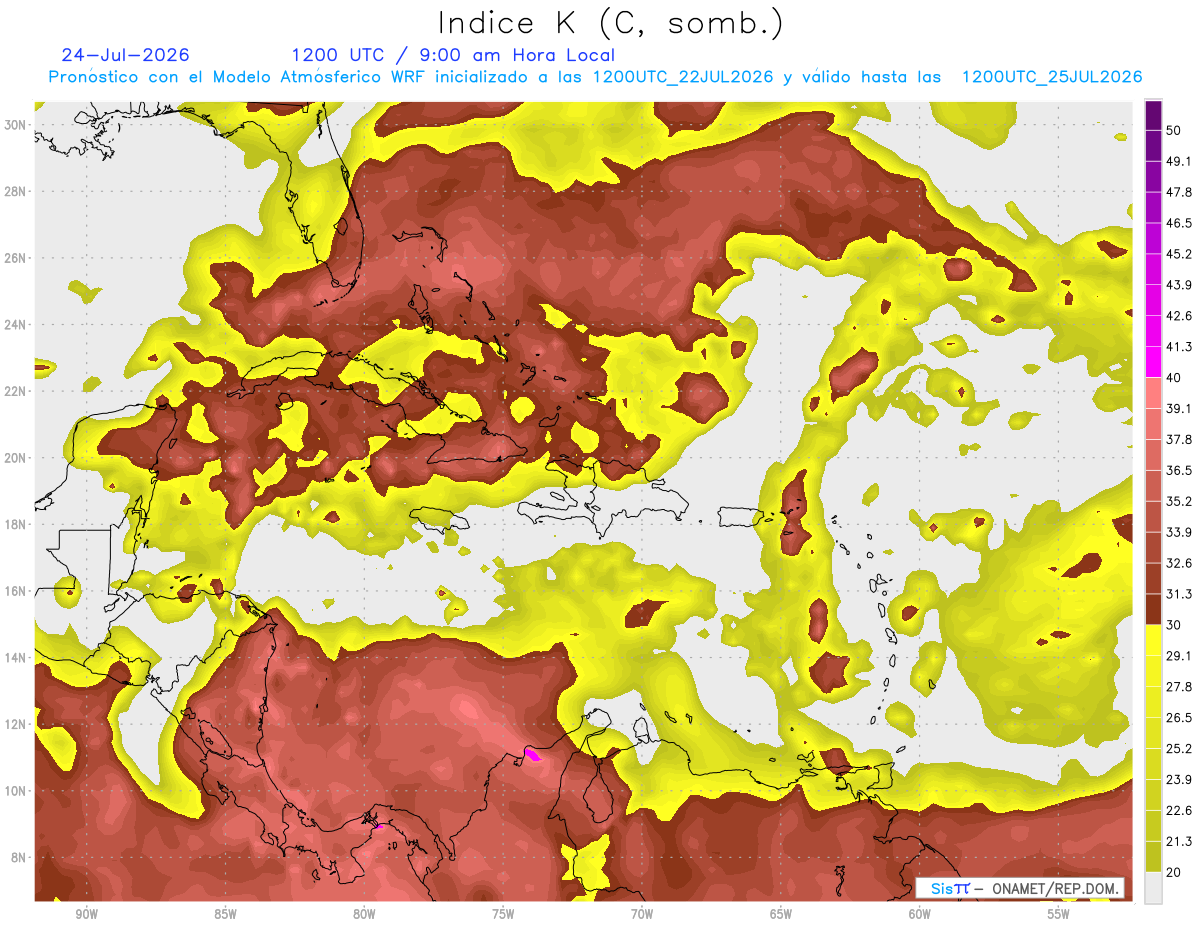Click the colorbar label '40'
The image size is (1200, 927).
(x=1175, y=378)
